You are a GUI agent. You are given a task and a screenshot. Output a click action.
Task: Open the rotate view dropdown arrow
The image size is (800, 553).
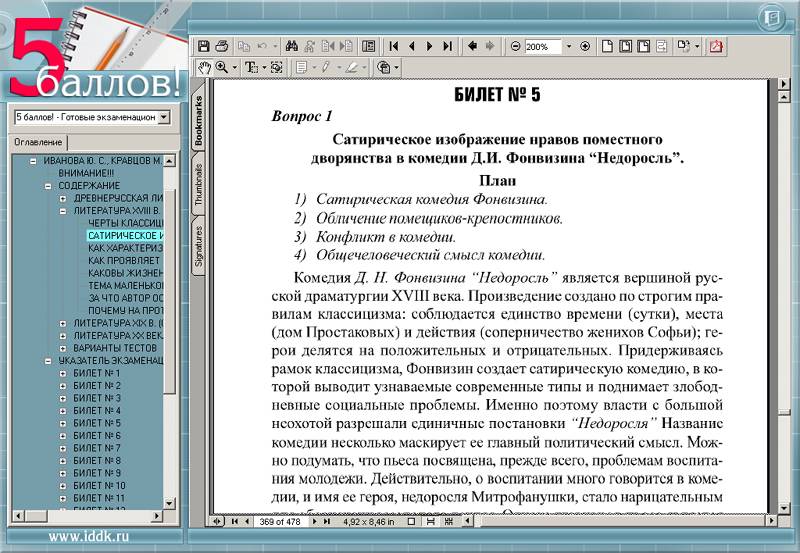pyautogui.click(x=696, y=47)
